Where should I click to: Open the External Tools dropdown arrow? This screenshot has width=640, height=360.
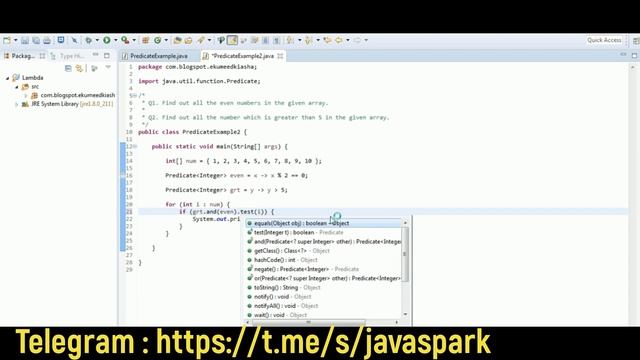pyautogui.click(x=134, y=40)
